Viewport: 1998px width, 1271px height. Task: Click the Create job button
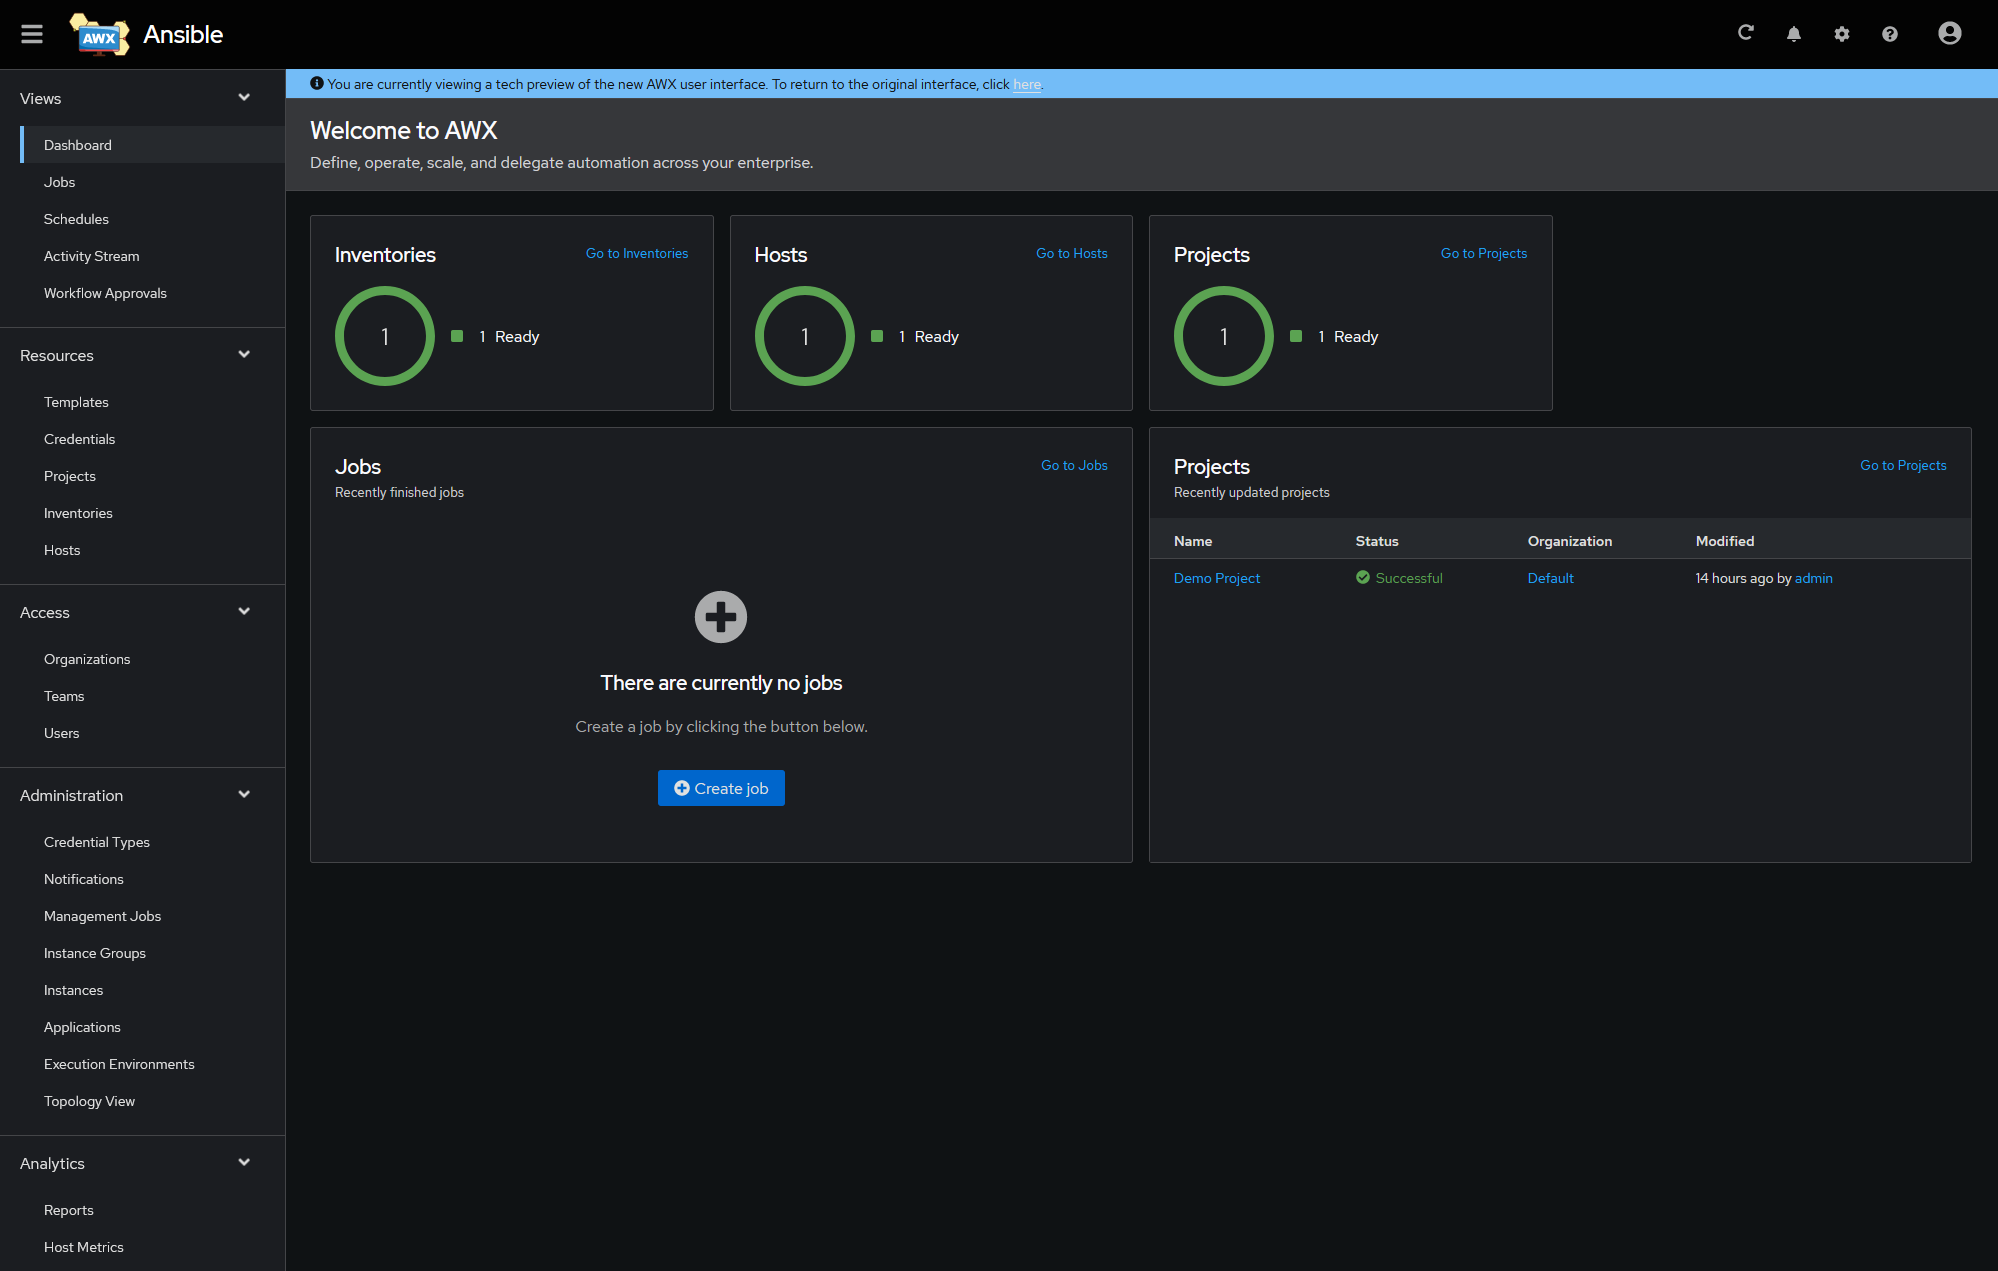pyautogui.click(x=721, y=788)
